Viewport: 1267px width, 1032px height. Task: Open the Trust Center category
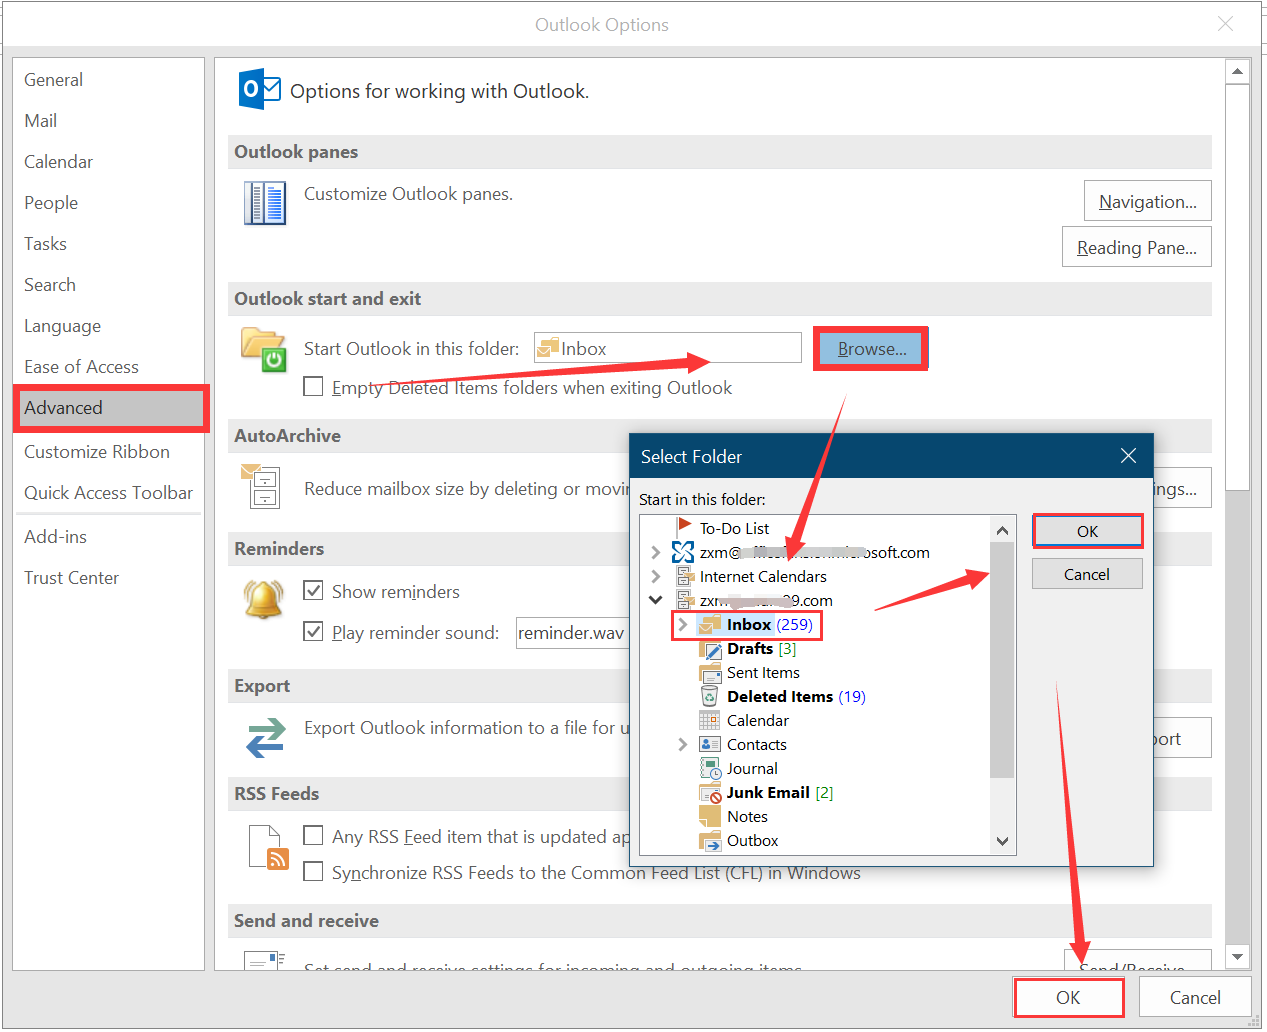[x=71, y=577]
